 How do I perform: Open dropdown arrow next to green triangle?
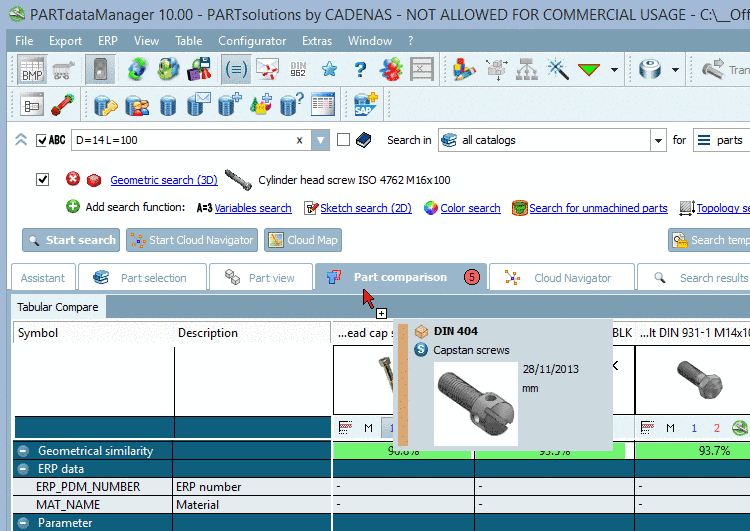pos(615,70)
